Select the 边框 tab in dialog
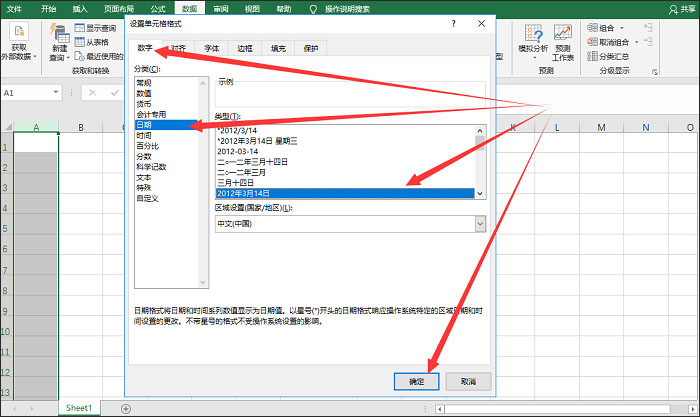Screen dimensions: 700x417 (x=245, y=48)
